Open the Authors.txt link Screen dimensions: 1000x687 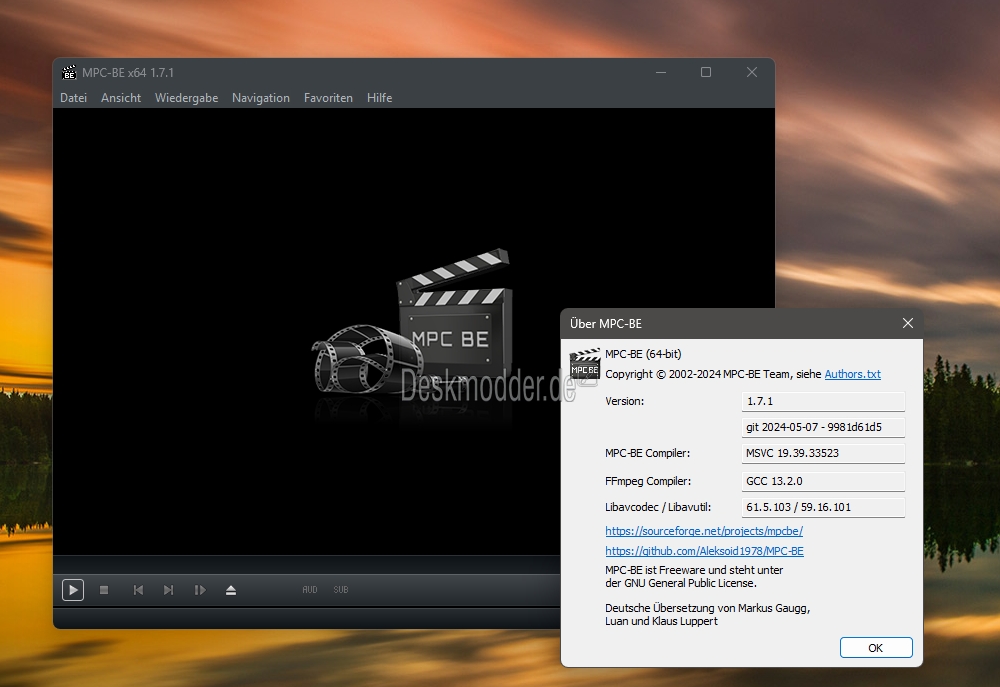click(853, 374)
